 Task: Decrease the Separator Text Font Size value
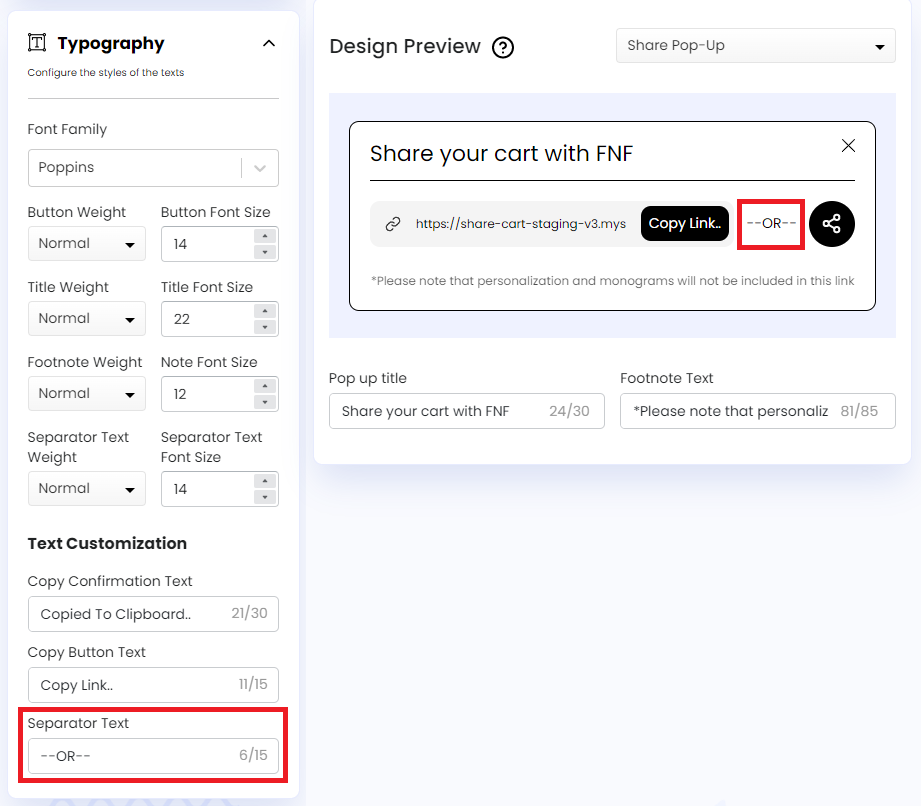[265, 497]
